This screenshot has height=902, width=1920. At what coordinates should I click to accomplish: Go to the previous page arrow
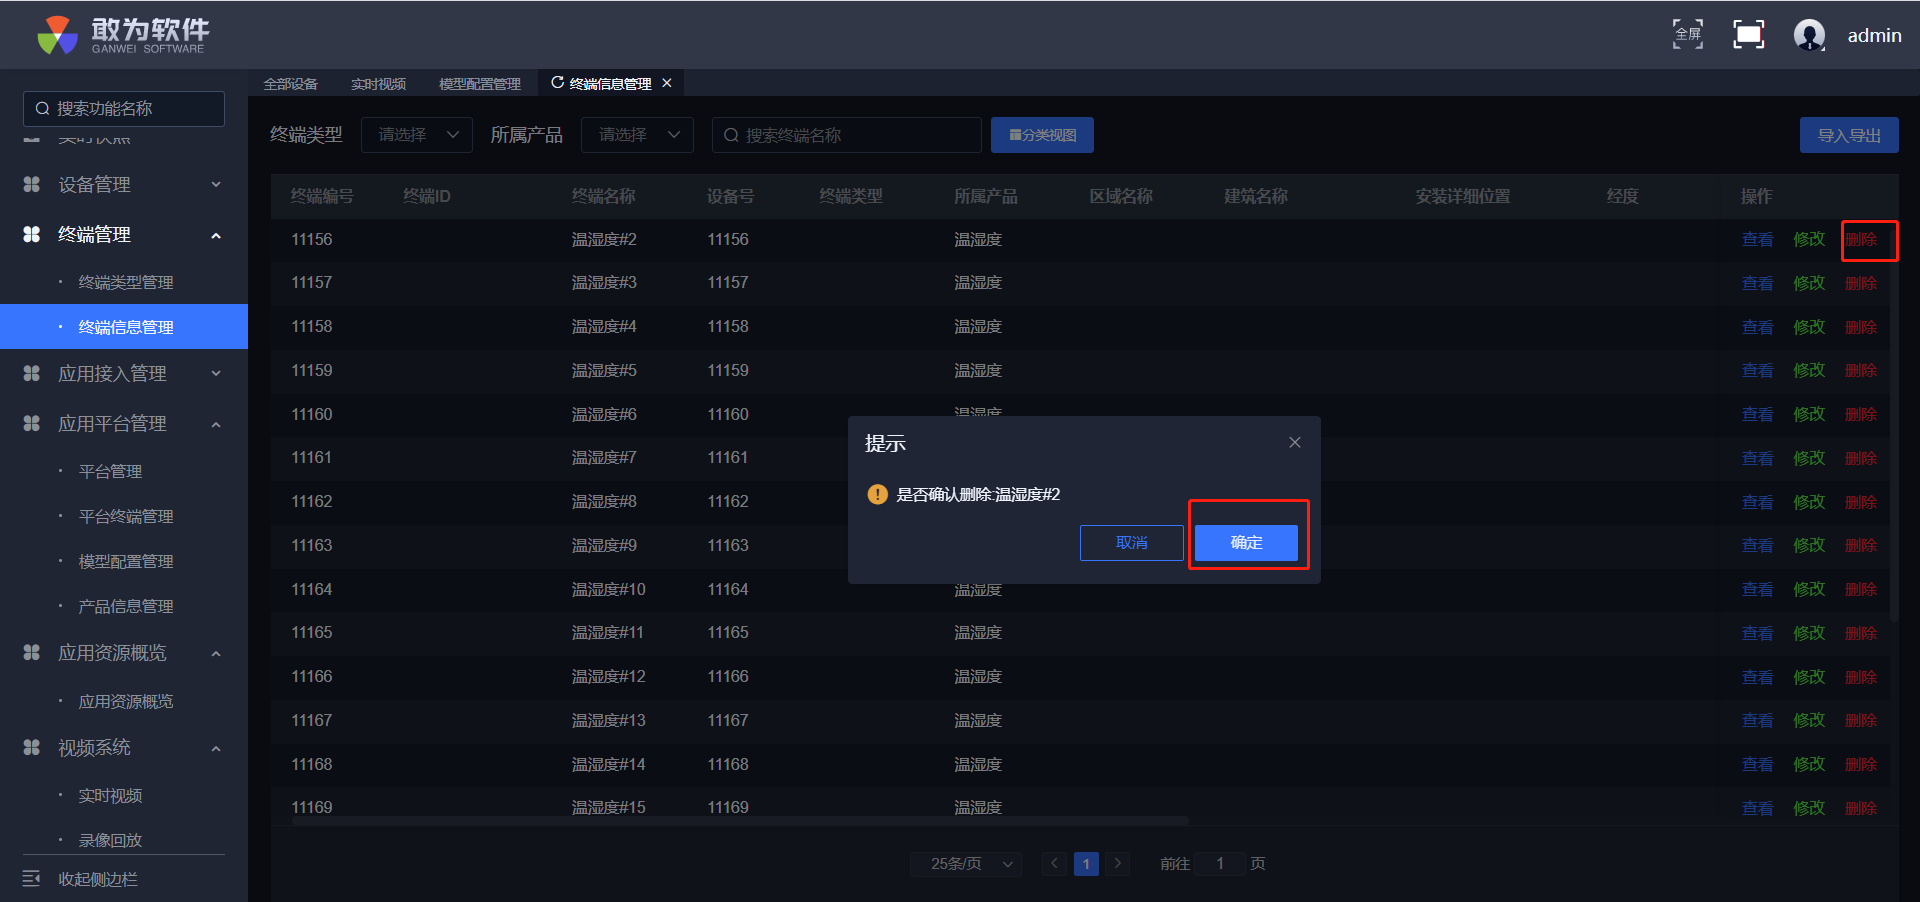[1054, 863]
